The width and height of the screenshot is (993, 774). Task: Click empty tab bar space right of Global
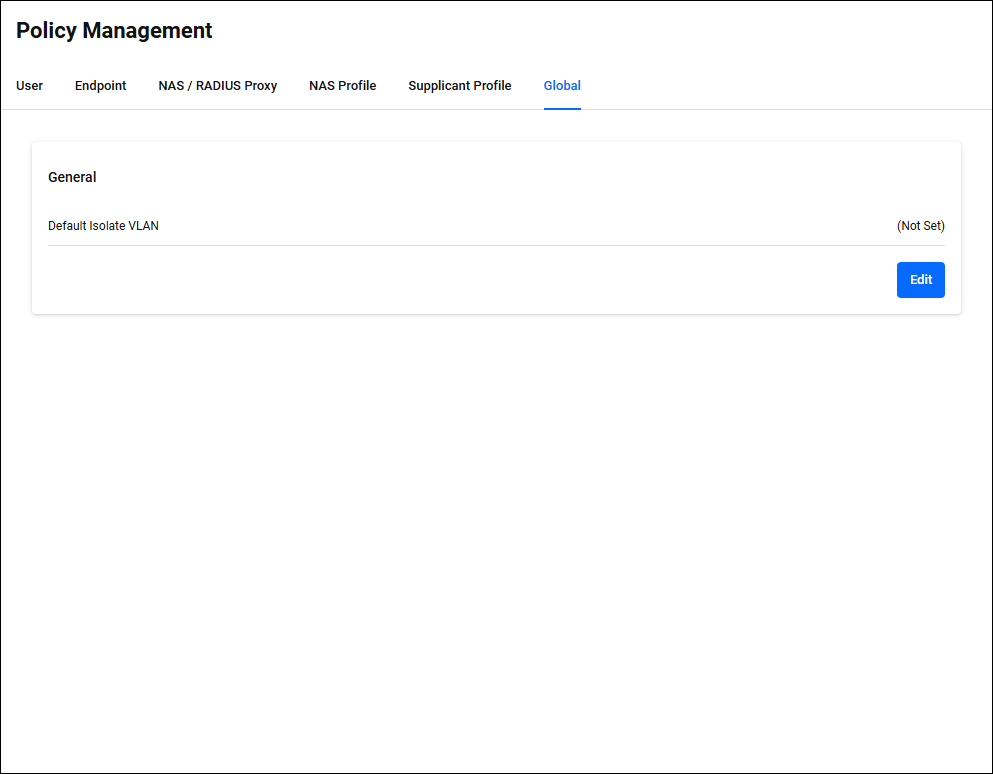780,86
